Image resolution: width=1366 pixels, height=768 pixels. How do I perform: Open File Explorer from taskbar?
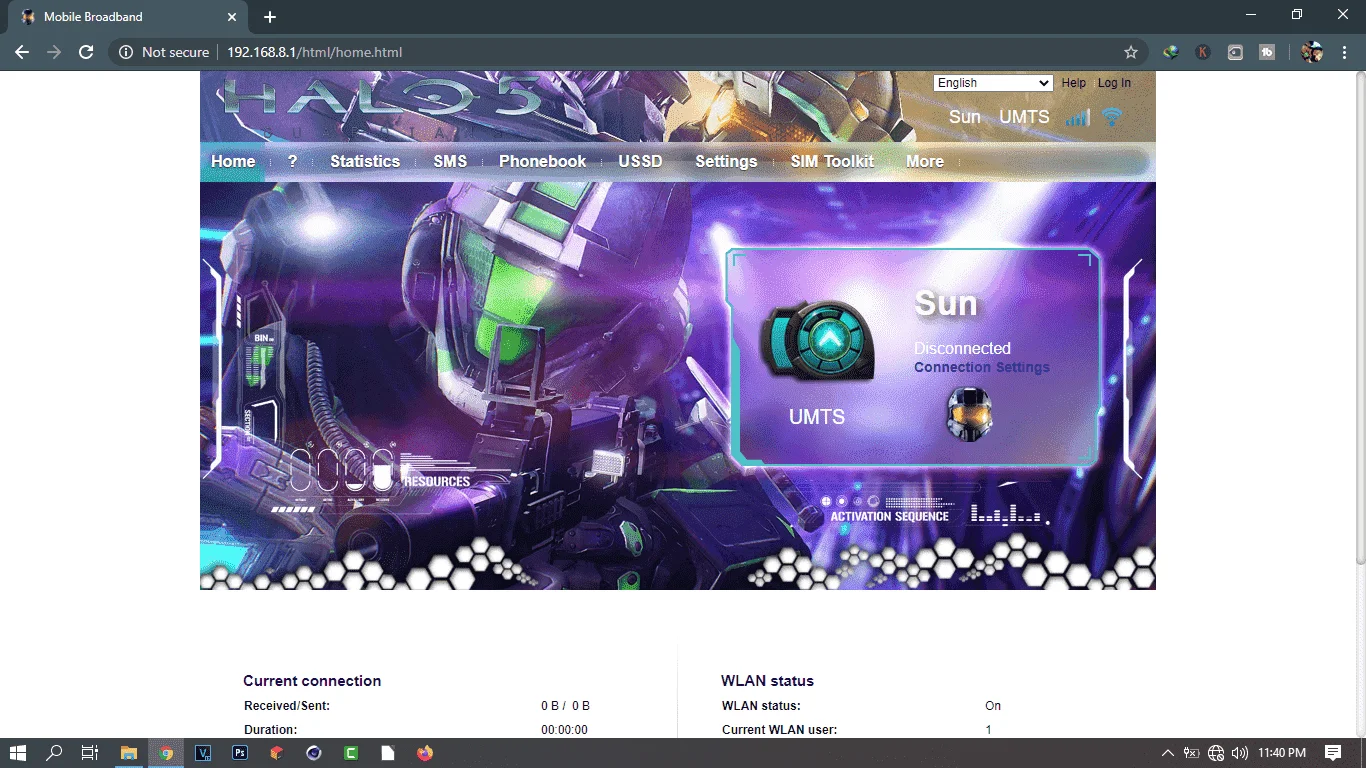(x=129, y=753)
